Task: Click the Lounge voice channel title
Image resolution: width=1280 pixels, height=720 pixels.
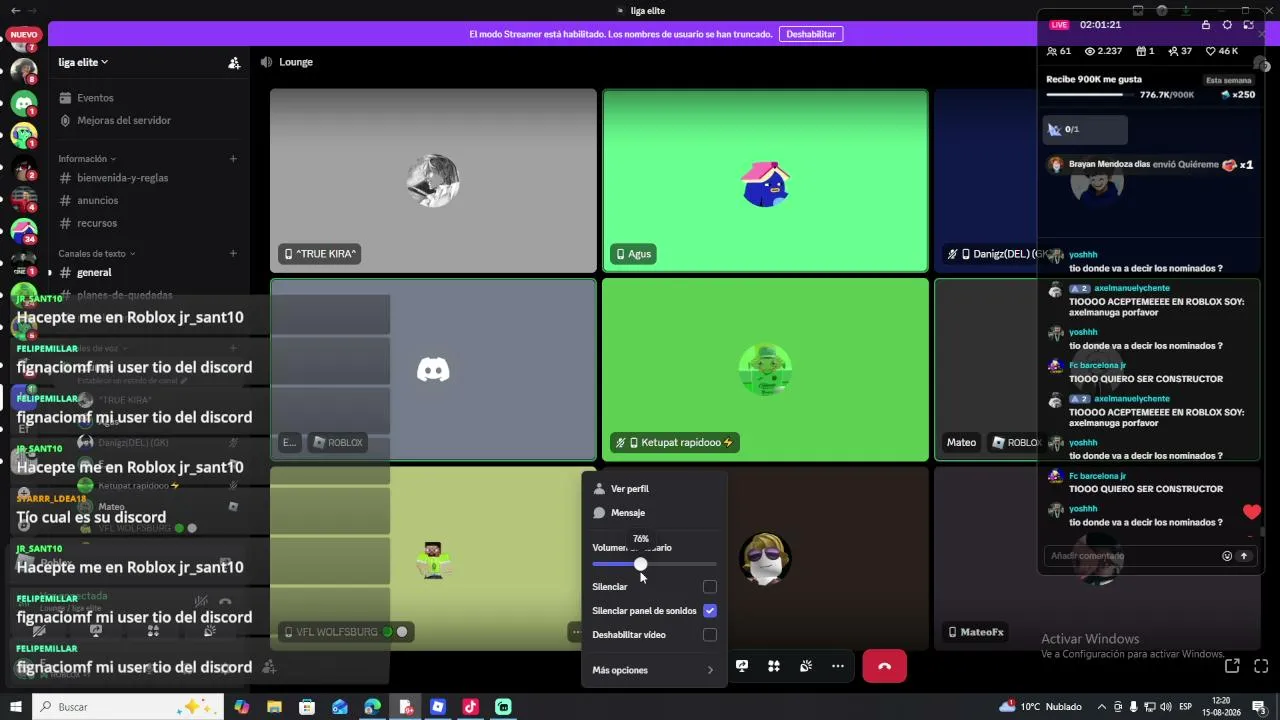Action: point(296,62)
